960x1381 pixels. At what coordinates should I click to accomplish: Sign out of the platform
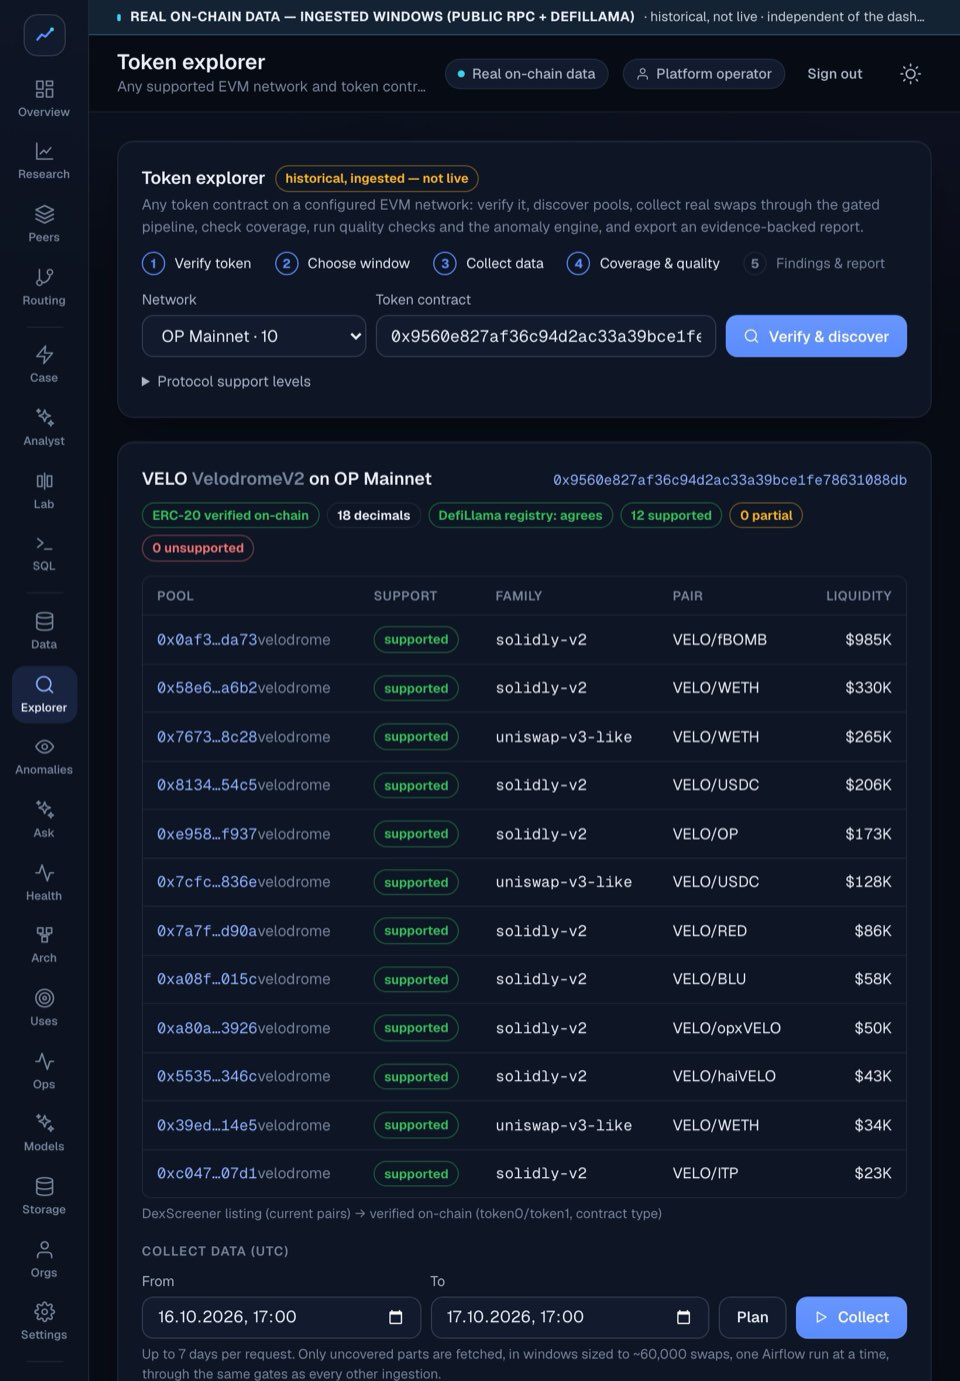[835, 74]
